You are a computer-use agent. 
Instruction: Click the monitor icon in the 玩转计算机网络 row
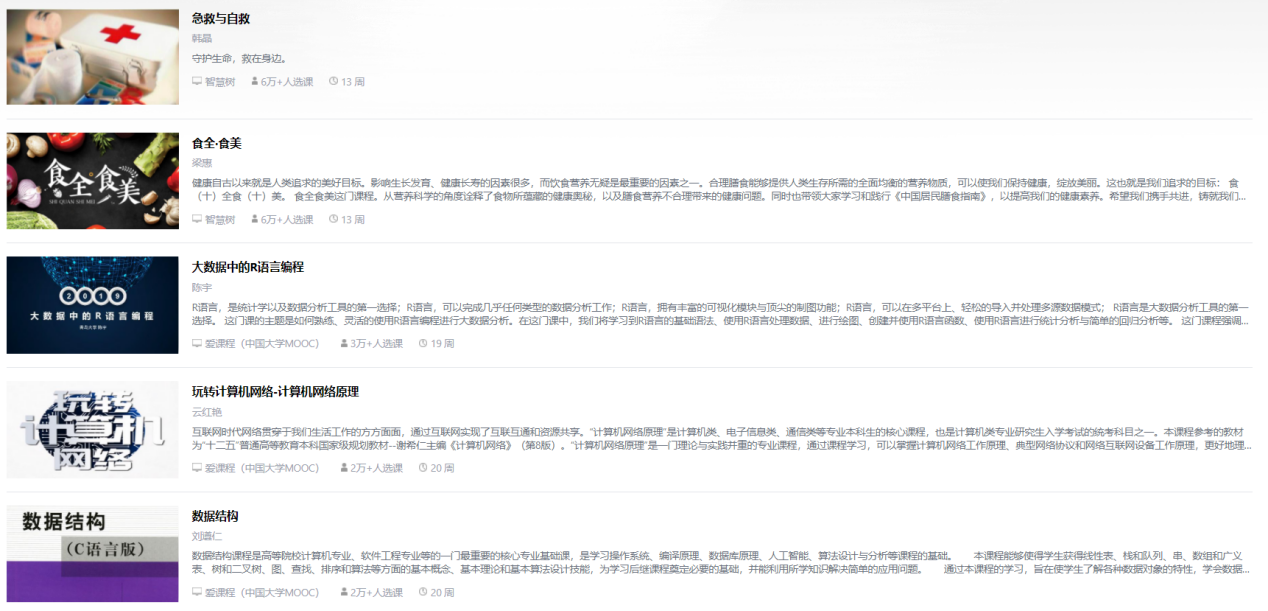click(197, 468)
